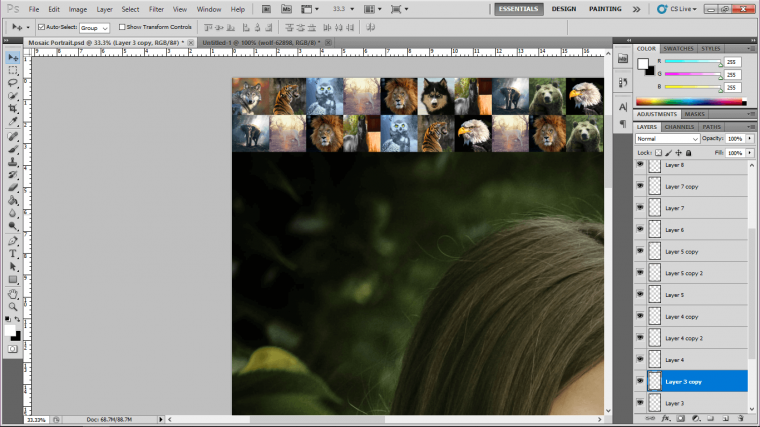Open the layer Fill slider arrow
760x427 pixels.
pyautogui.click(x=750, y=153)
